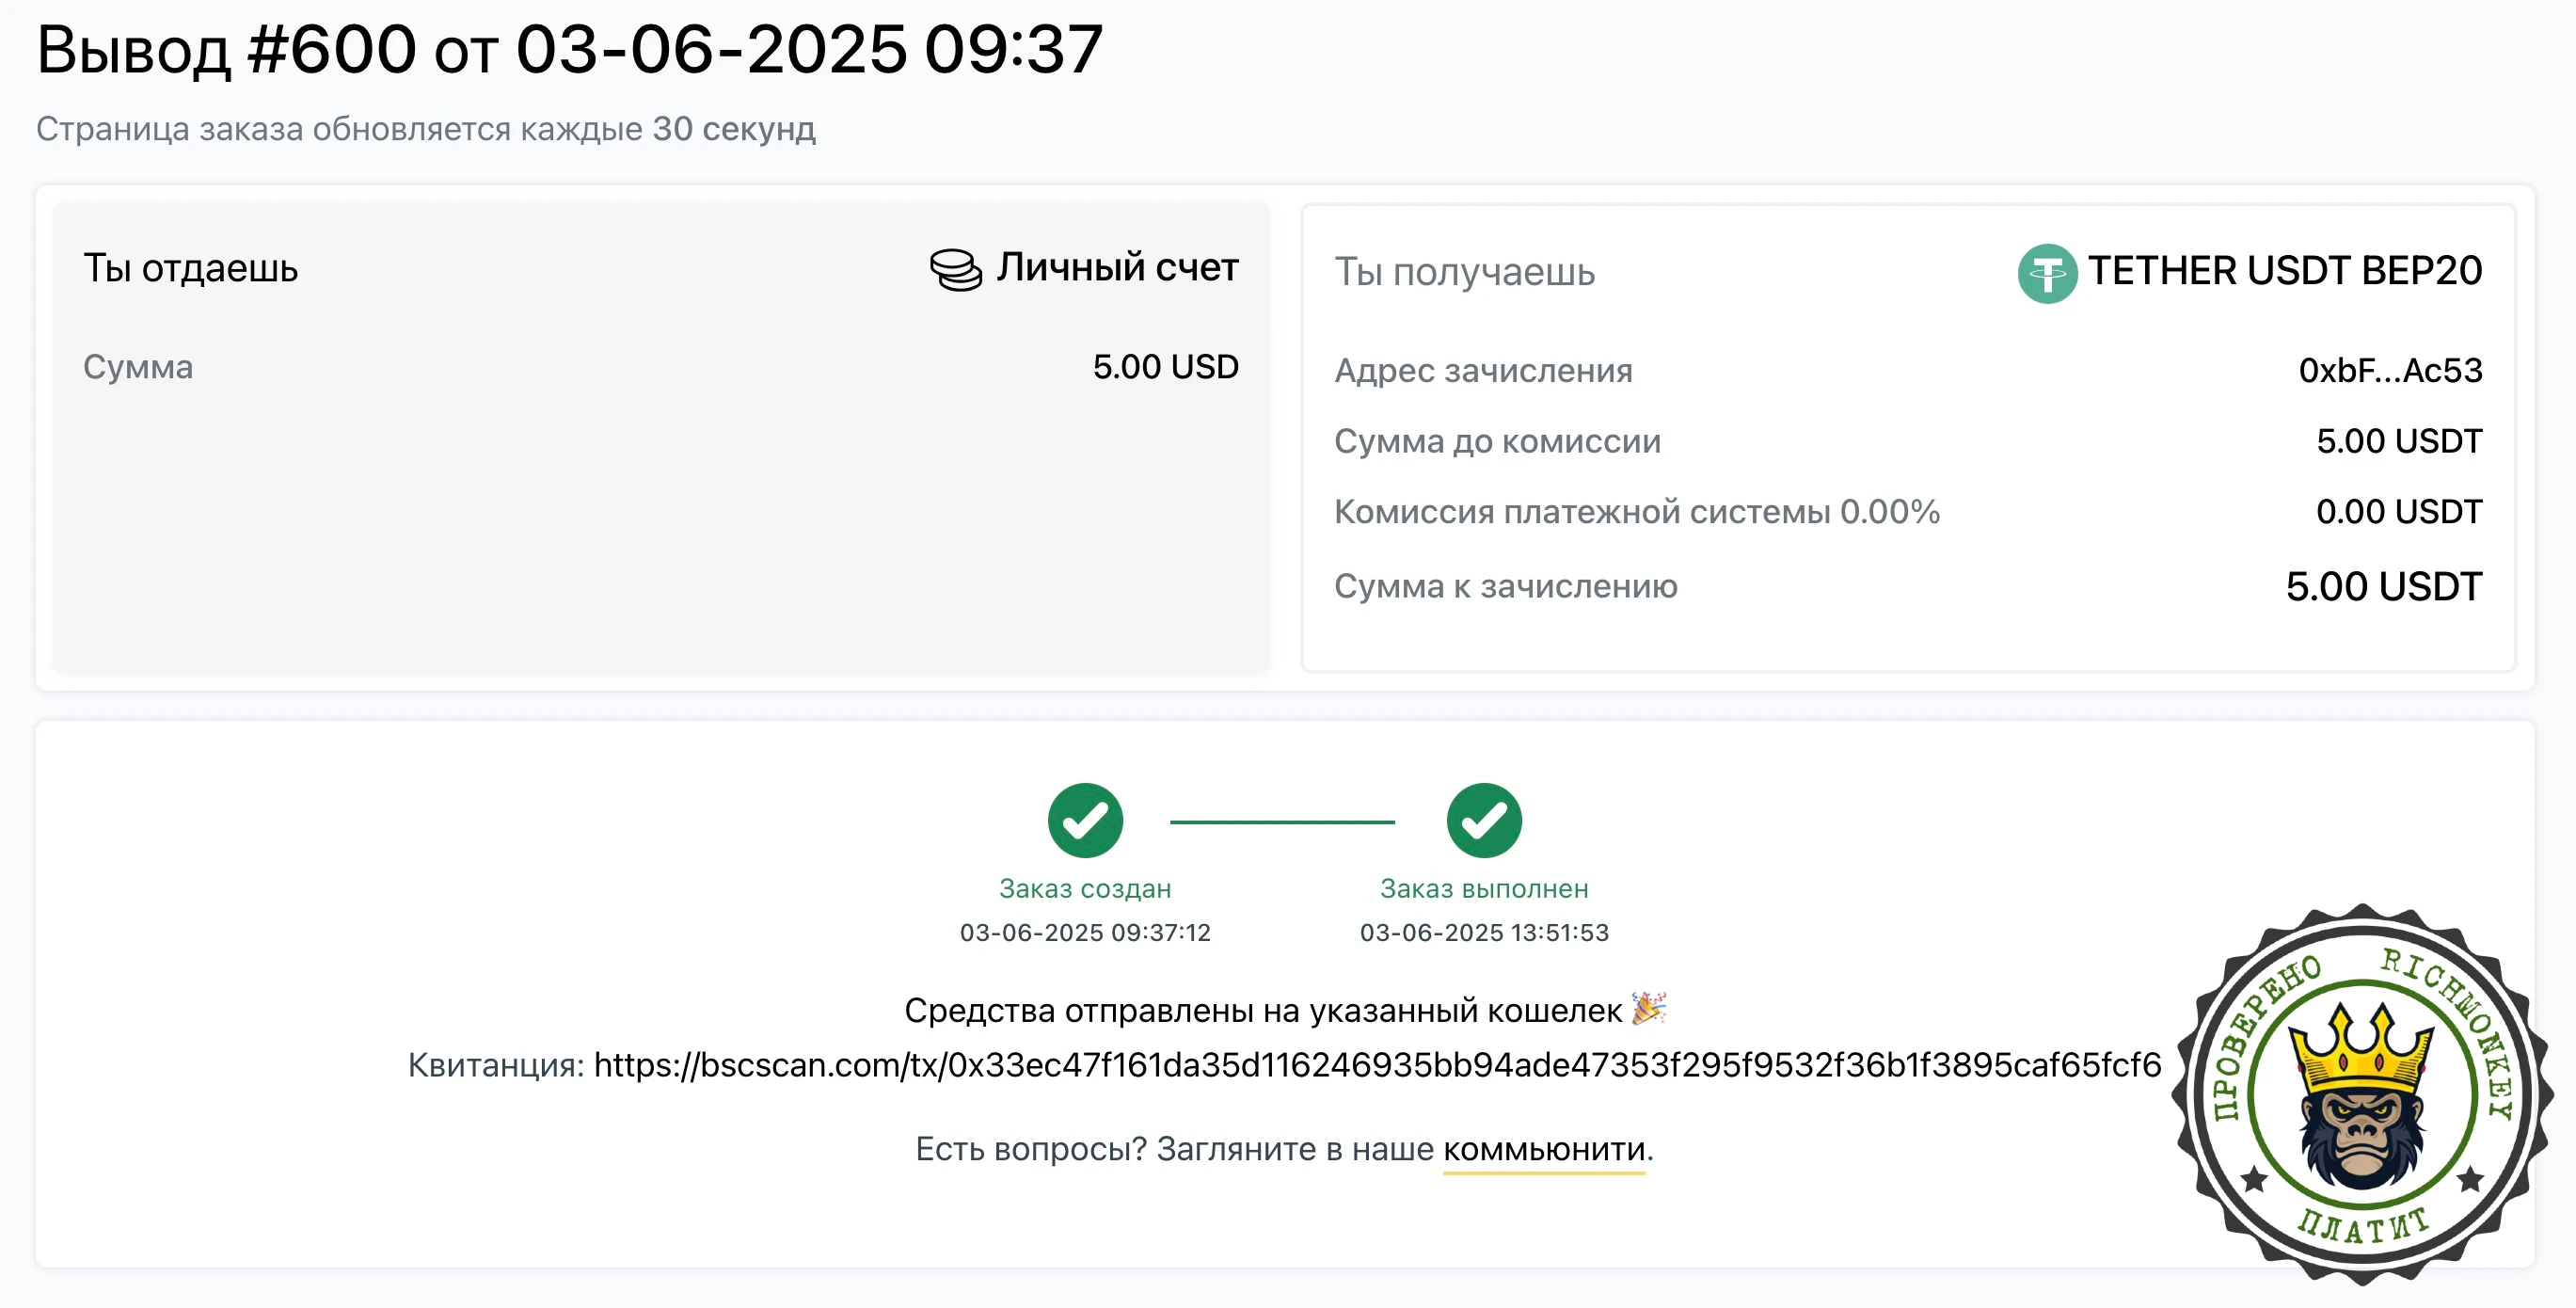
Task: Click the commission 0.00 USDT value
Action: (2399, 512)
